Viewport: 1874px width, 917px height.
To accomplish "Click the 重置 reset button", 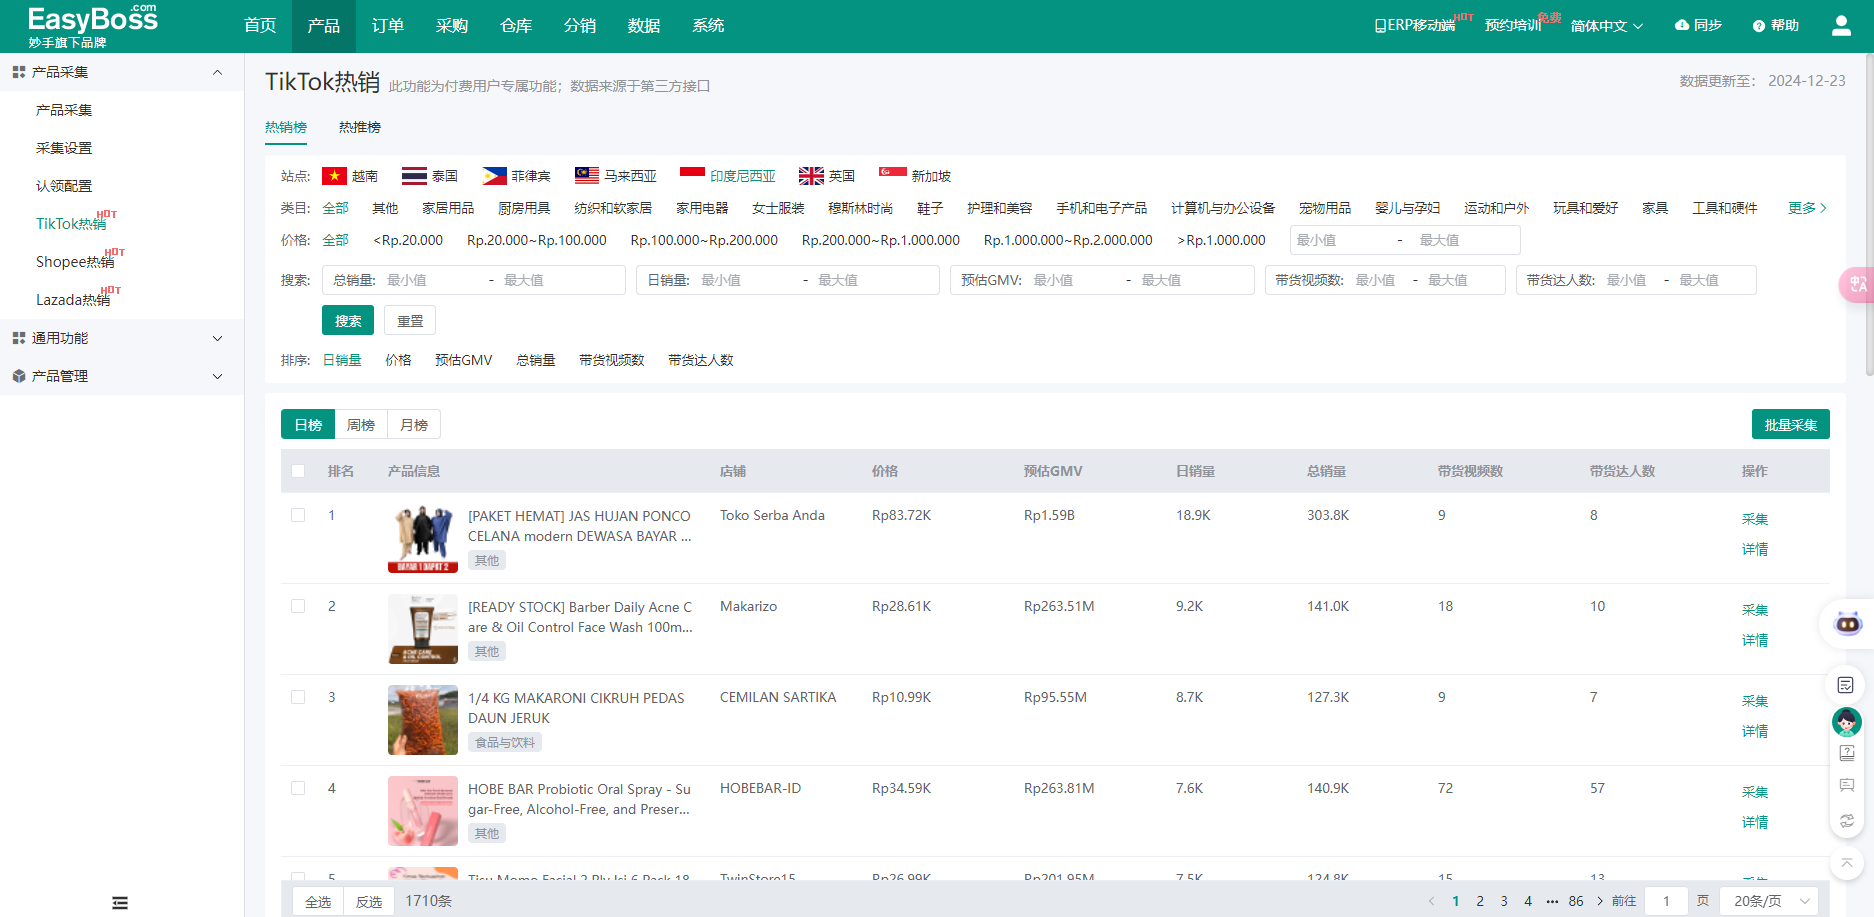I will (x=410, y=320).
